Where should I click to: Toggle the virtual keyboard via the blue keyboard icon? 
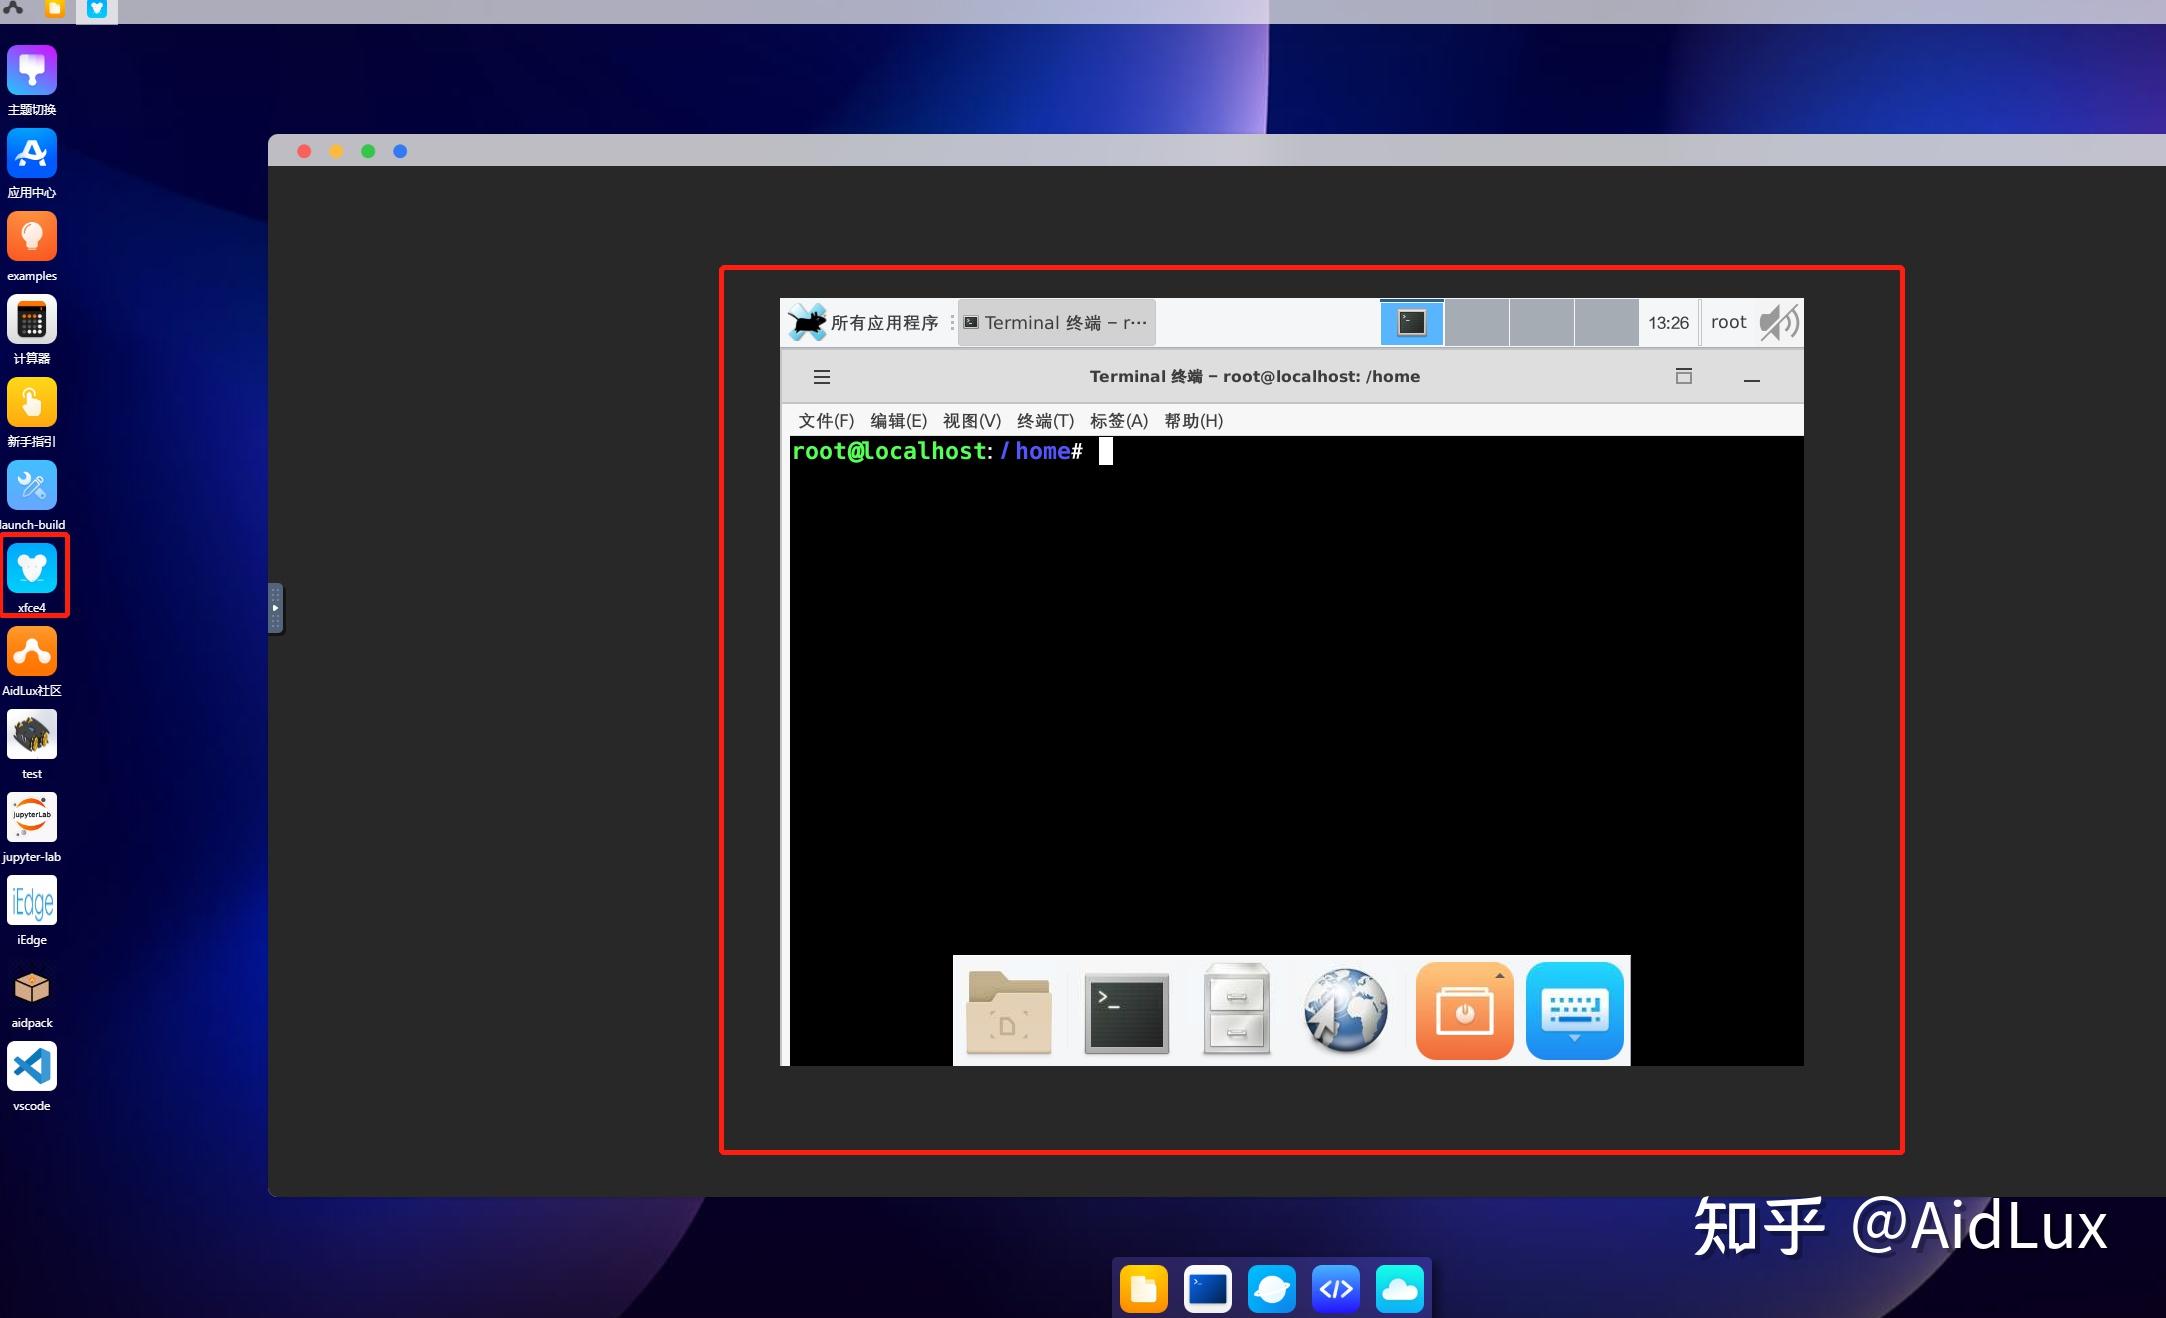pos(1575,1011)
